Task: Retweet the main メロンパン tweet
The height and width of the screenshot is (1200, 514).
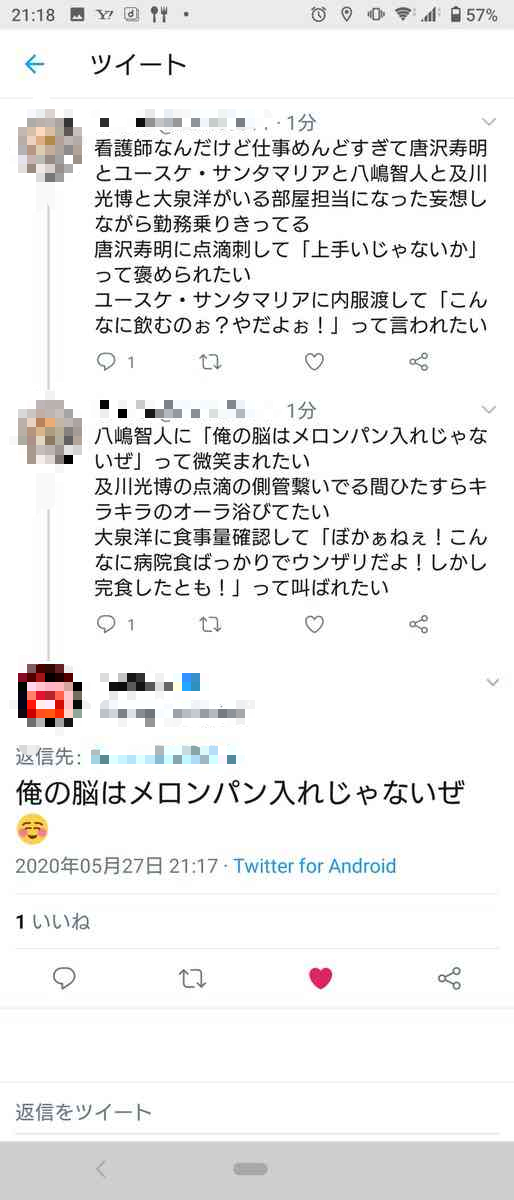Action: (192, 979)
